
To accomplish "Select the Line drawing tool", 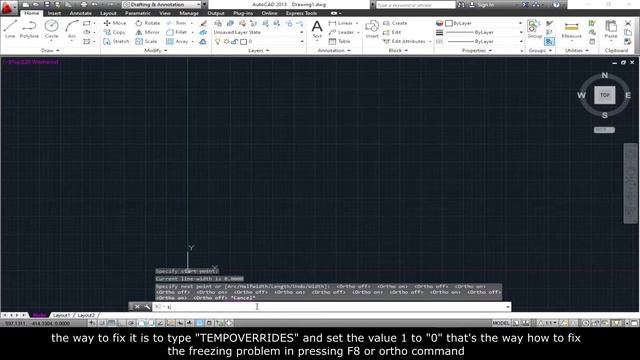I will (10, 29).
